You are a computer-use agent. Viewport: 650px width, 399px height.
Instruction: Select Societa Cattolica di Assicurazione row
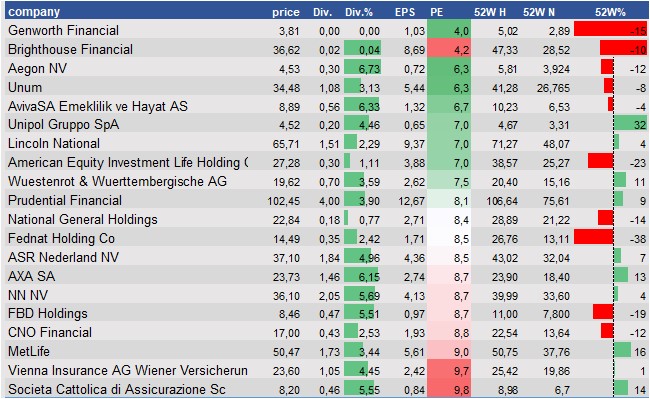tap(326, 389)
